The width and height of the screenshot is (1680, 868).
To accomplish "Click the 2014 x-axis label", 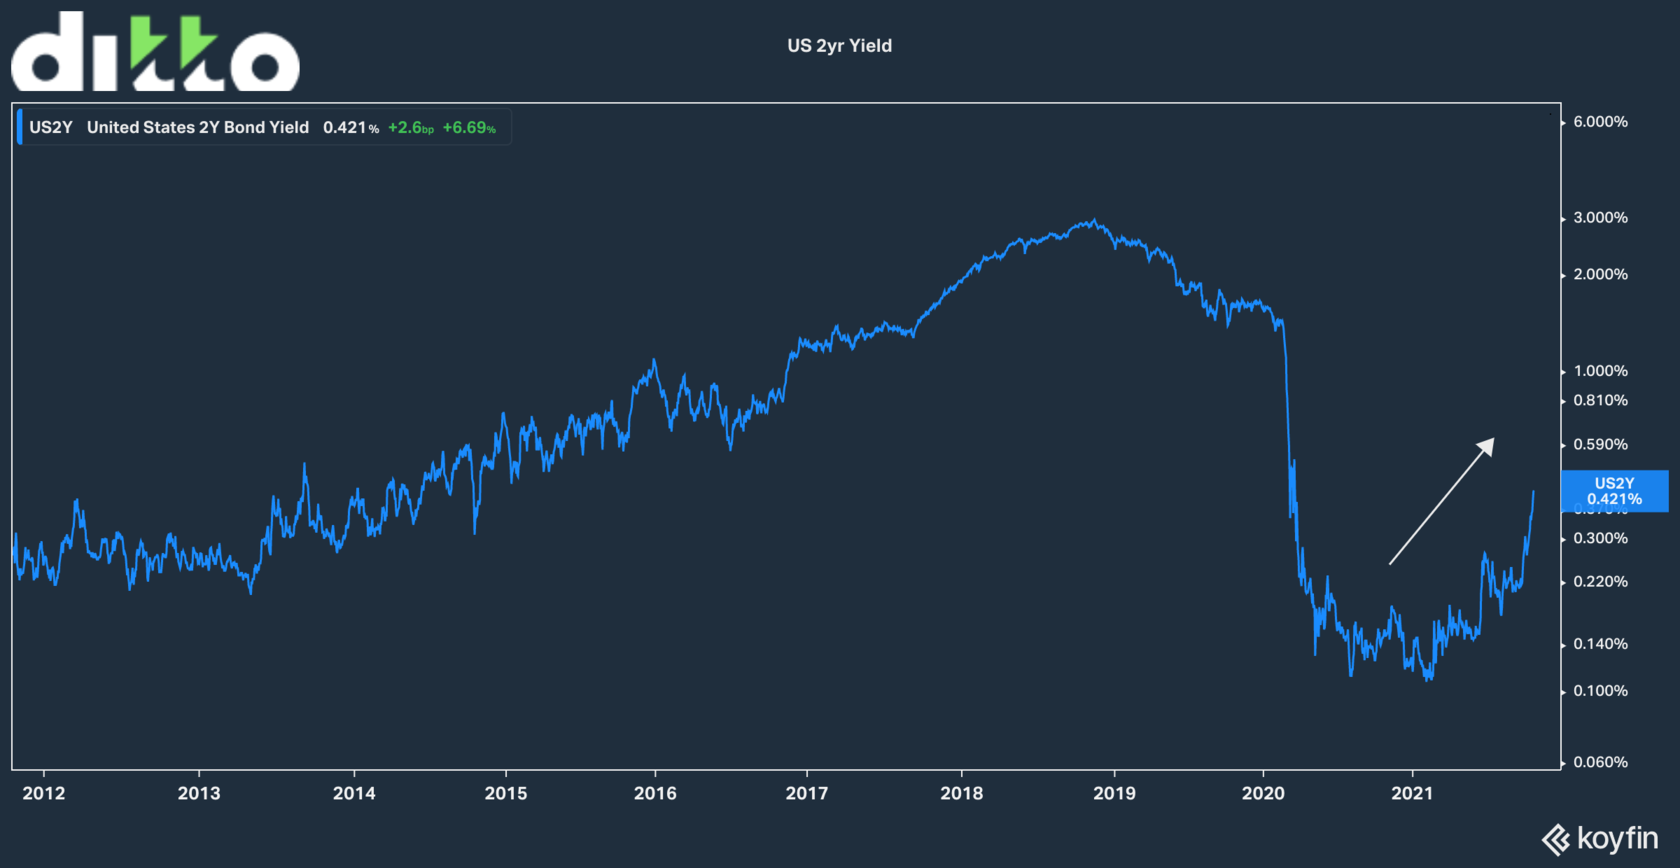I will 354,793.
